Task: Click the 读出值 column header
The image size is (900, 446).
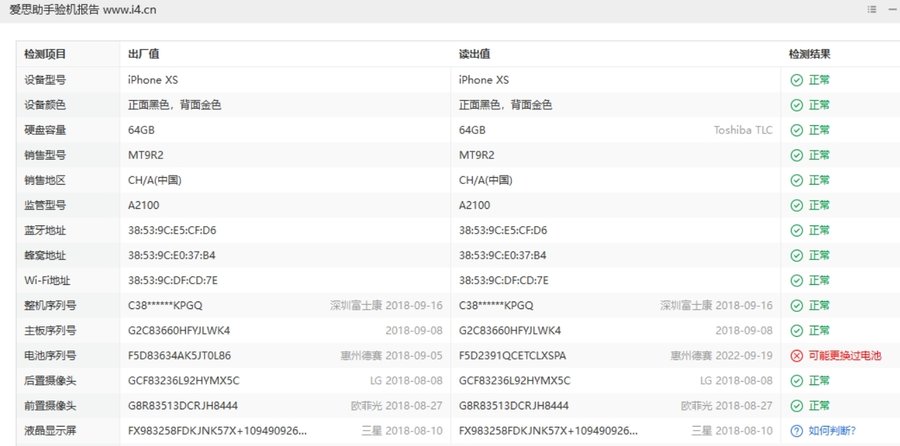Action: pyautogui.click(x=474, y=54)
